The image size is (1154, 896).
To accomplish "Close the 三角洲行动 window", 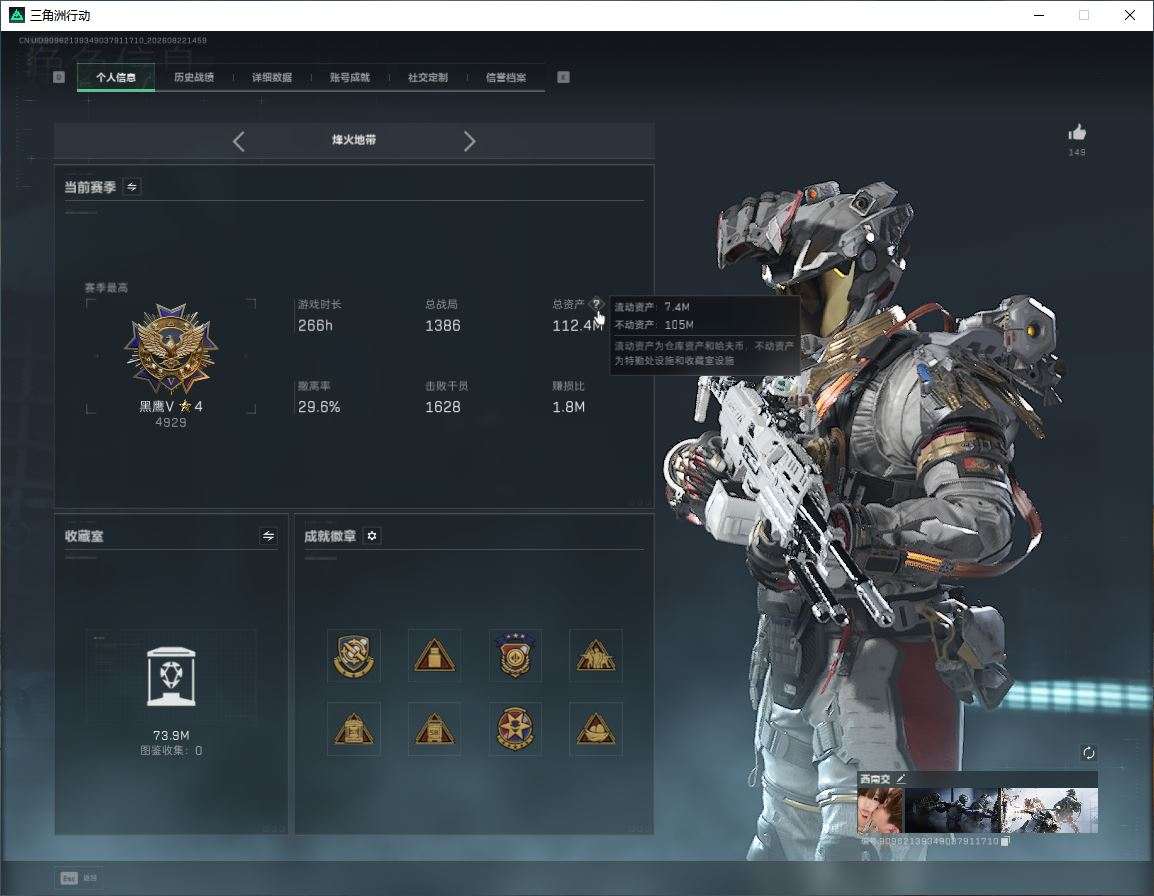I will [x=1130, y=15].
